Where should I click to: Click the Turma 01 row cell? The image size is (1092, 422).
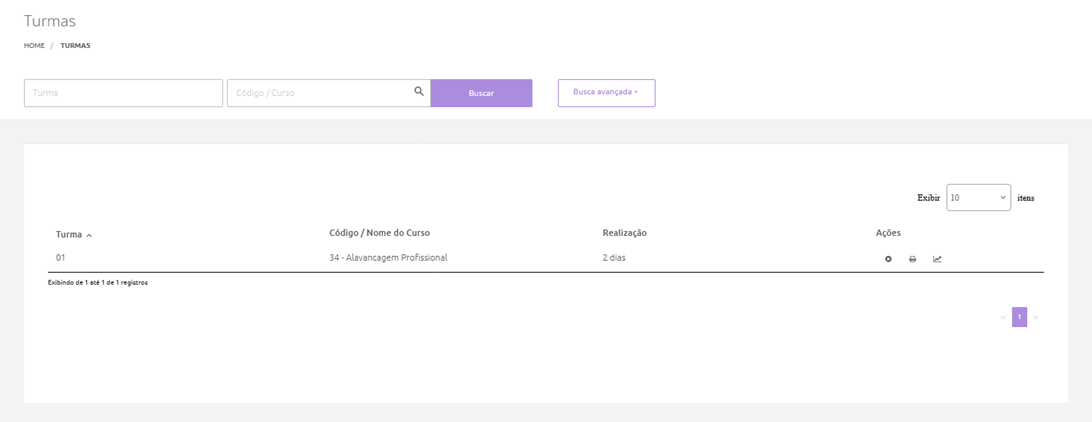click(61, 258)
